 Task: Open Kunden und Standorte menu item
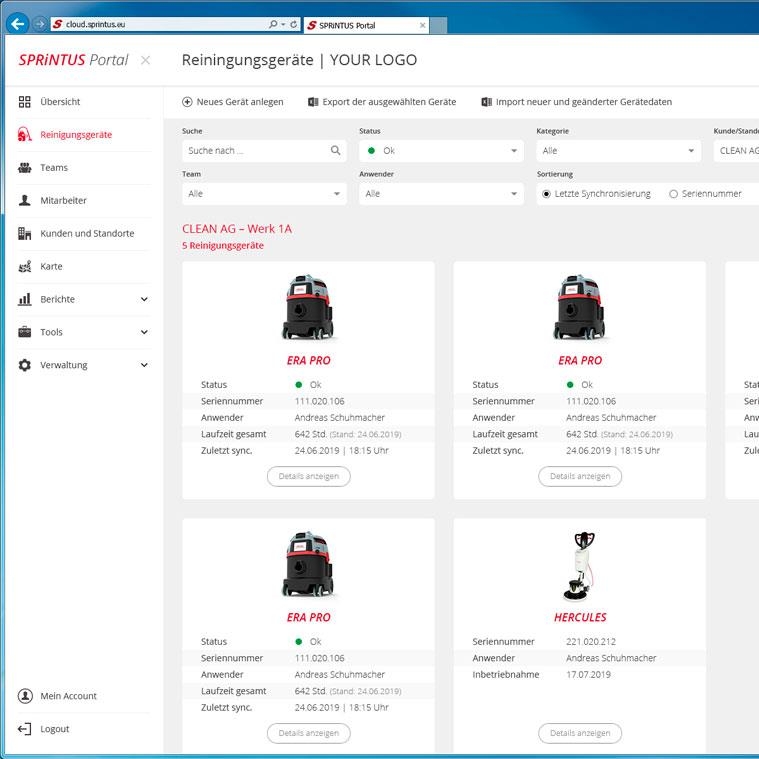point(87,233)
